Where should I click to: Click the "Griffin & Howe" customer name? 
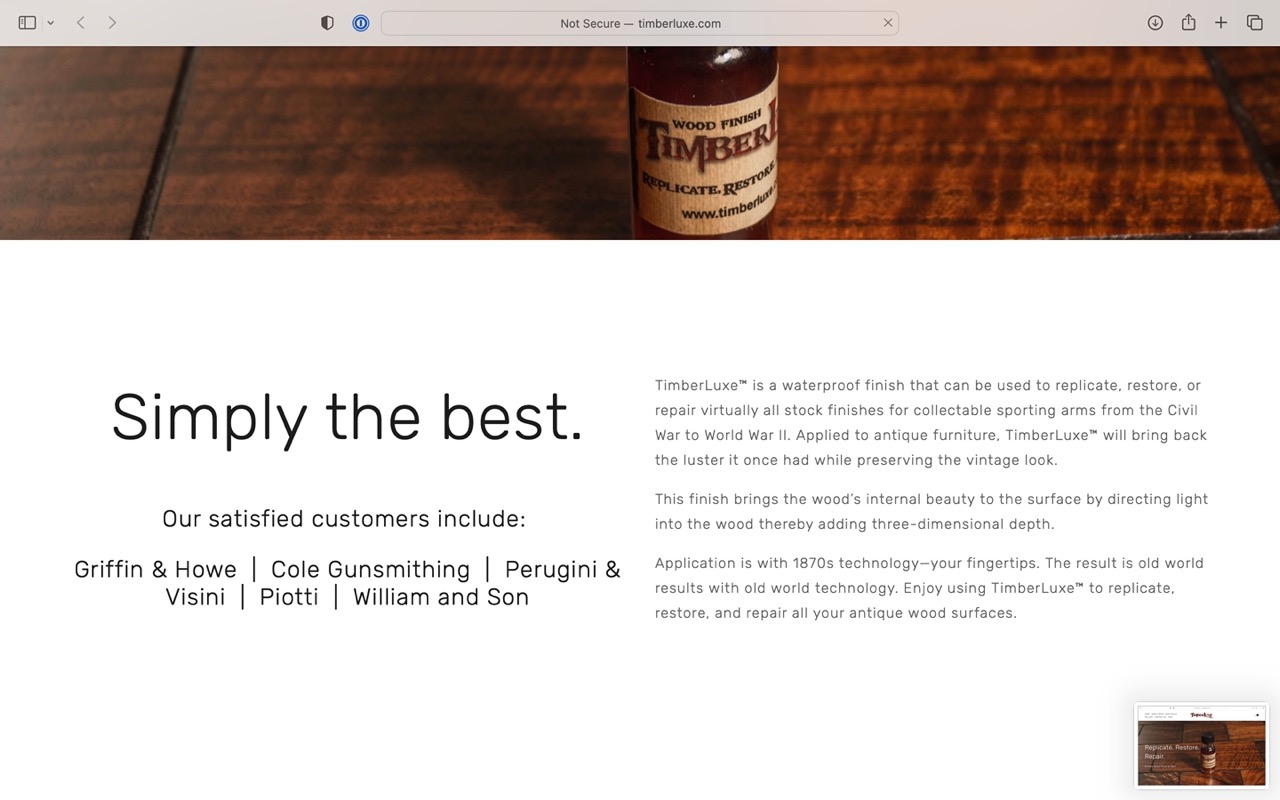coord(155,569)
